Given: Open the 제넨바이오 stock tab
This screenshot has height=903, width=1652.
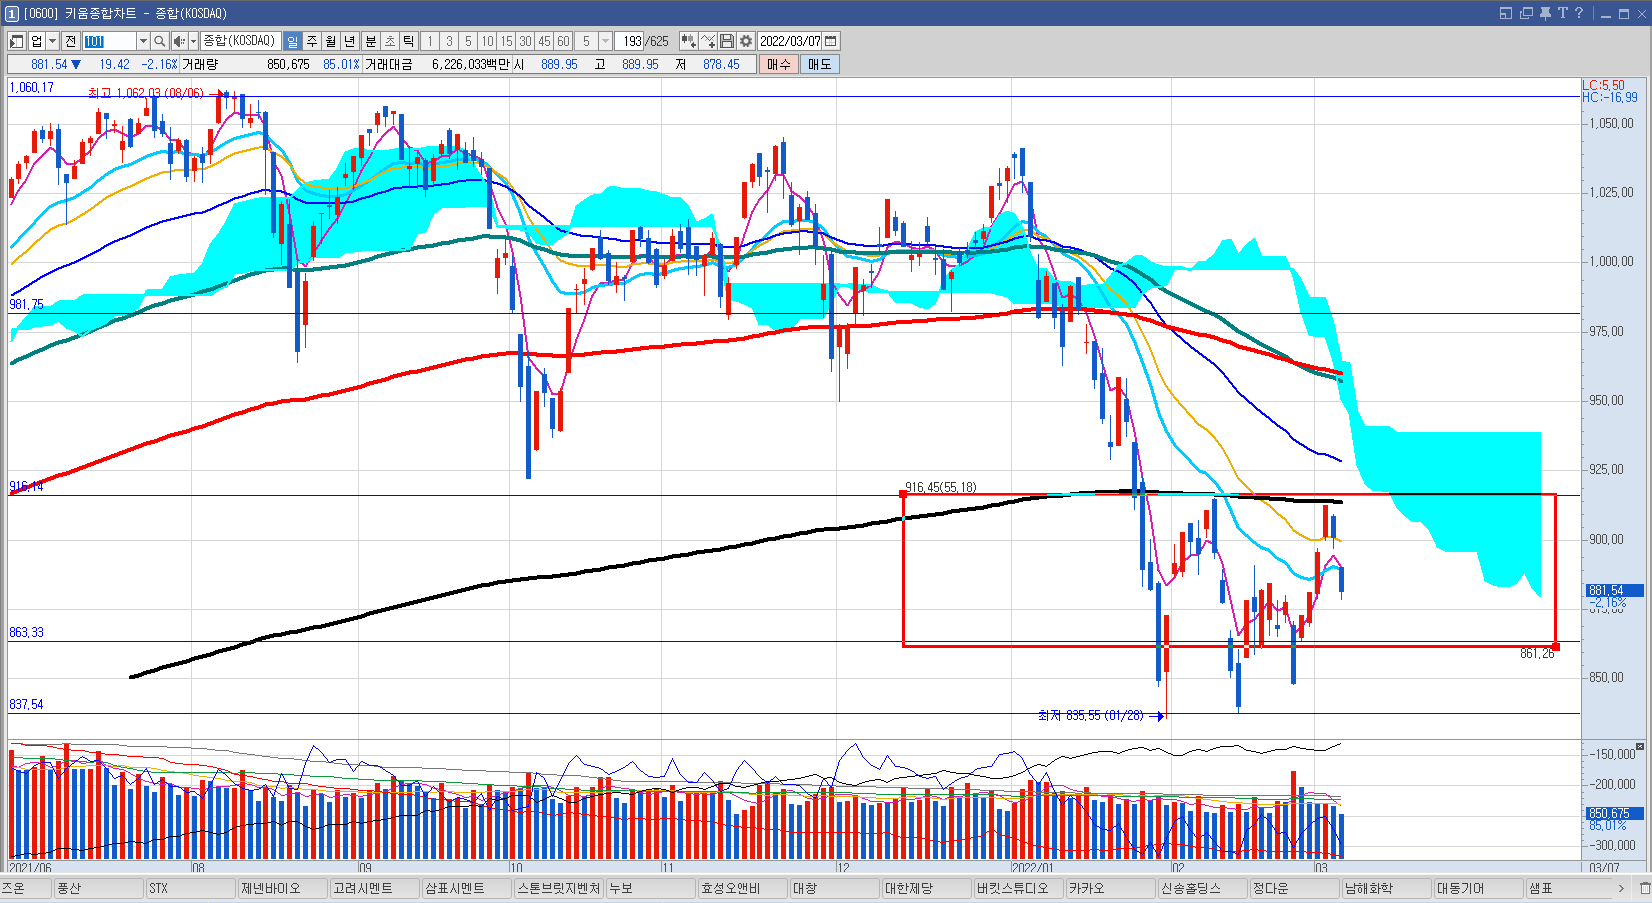Looking at the screenshot, I should [x=283, y=888].
